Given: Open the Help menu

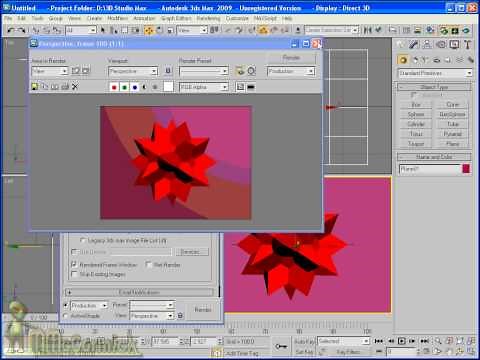Looking at the screenshot, I should 287,18.
